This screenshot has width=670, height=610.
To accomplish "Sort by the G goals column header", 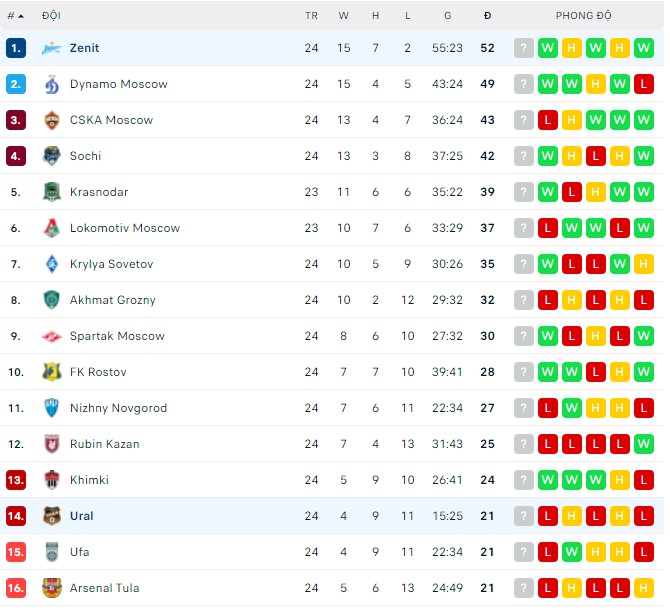I will (x=447, y=16).
